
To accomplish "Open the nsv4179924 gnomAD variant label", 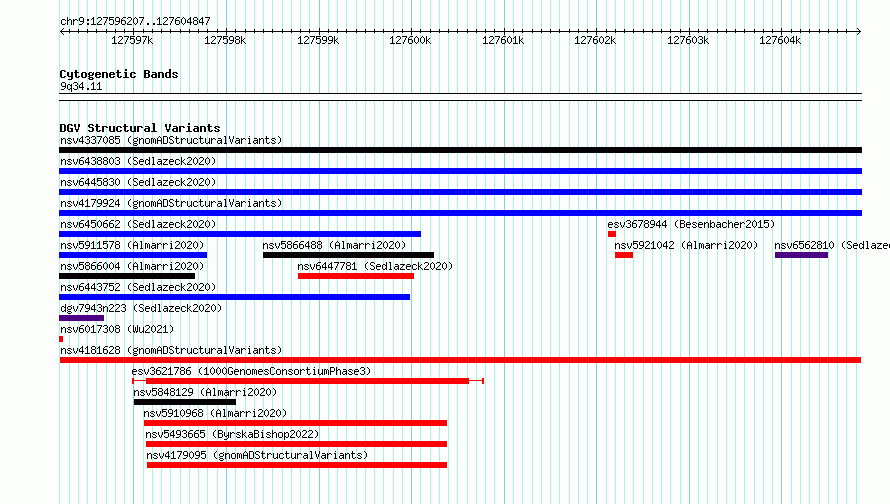I will (x=171, y=203).
